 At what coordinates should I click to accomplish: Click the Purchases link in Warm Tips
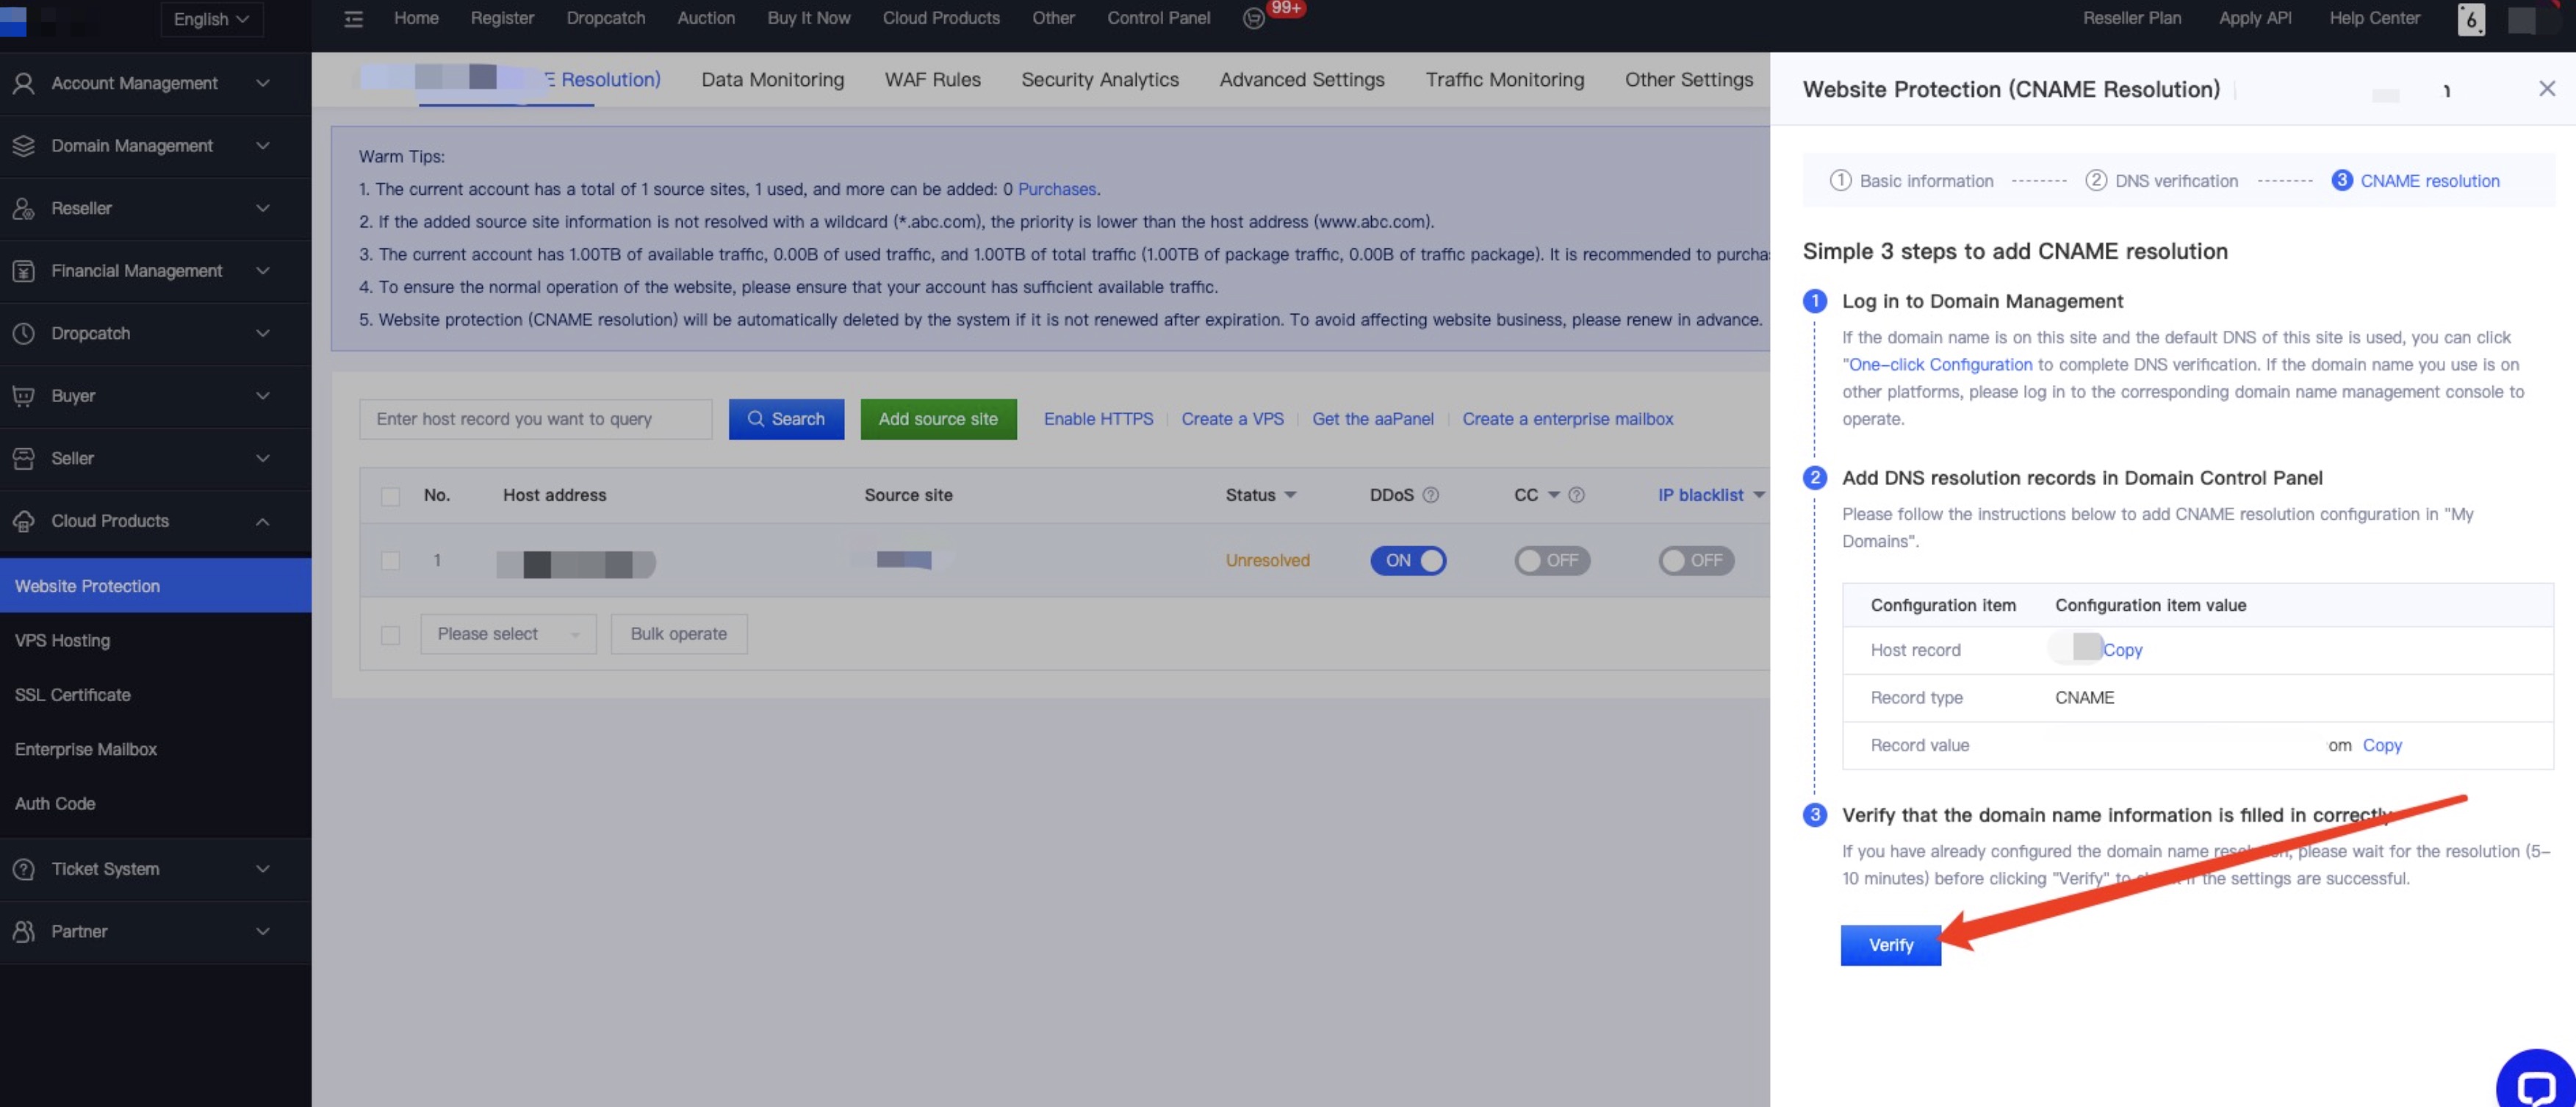pos(1056,189)
